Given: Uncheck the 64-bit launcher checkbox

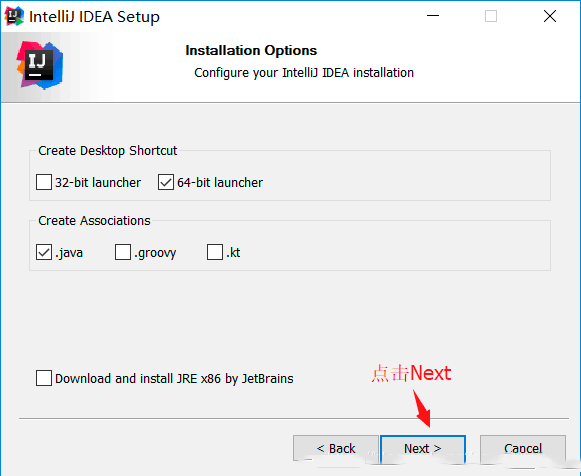Looking at the screenshot, I should pyautogui.click(x=166, y=182).
